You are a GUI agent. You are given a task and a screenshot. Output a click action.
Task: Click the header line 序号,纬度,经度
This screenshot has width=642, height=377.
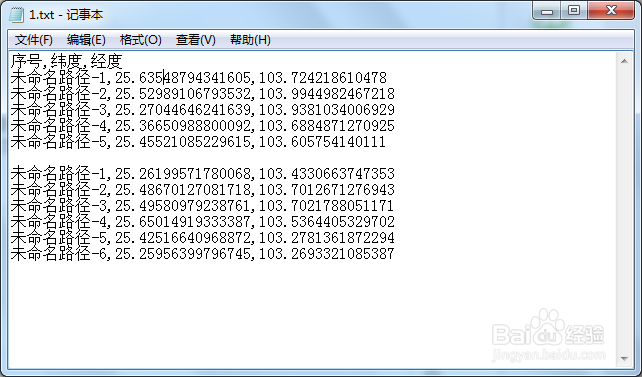(x=66, y=61)
